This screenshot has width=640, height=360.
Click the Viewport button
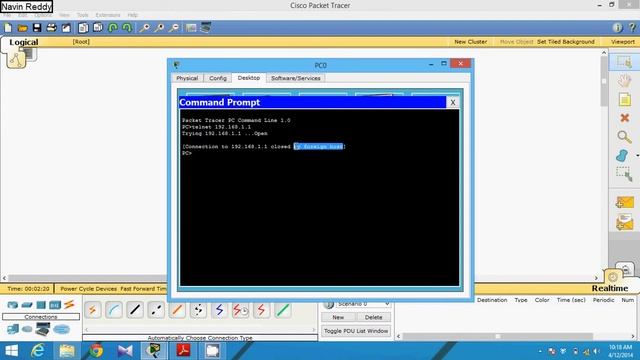coord(623,42)
